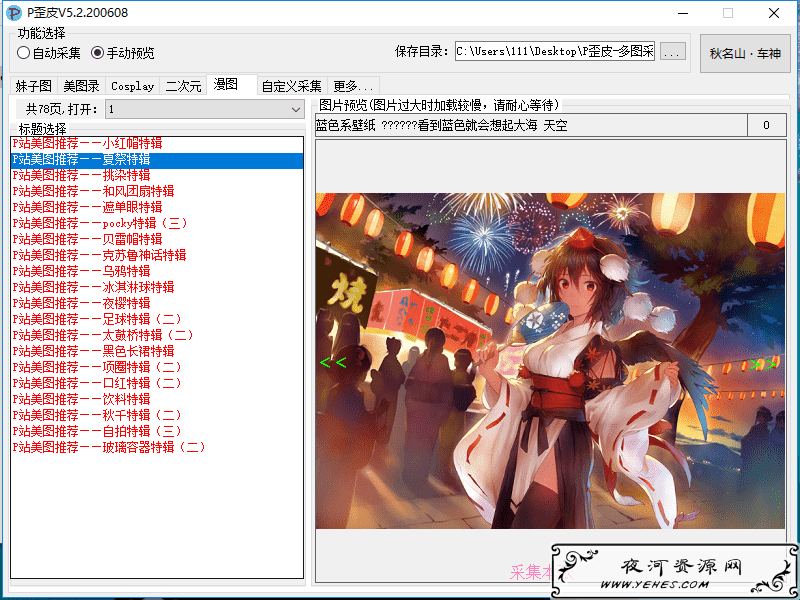Image resolution: width=800 pixels, height=600 pixels.
Task: Select list item 乌鸦特辑
Action: (157, 271)
